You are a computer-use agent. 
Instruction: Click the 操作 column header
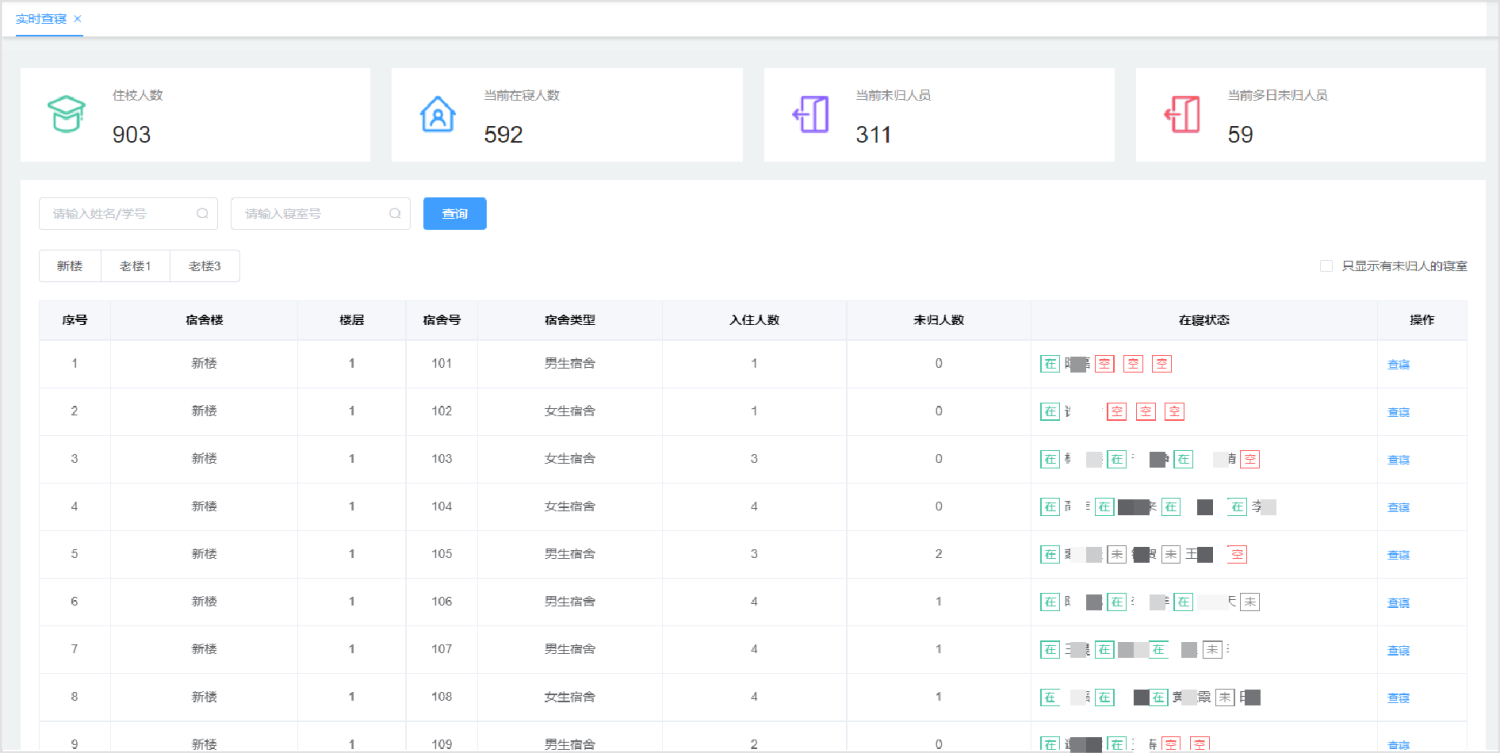[1422, 320]
